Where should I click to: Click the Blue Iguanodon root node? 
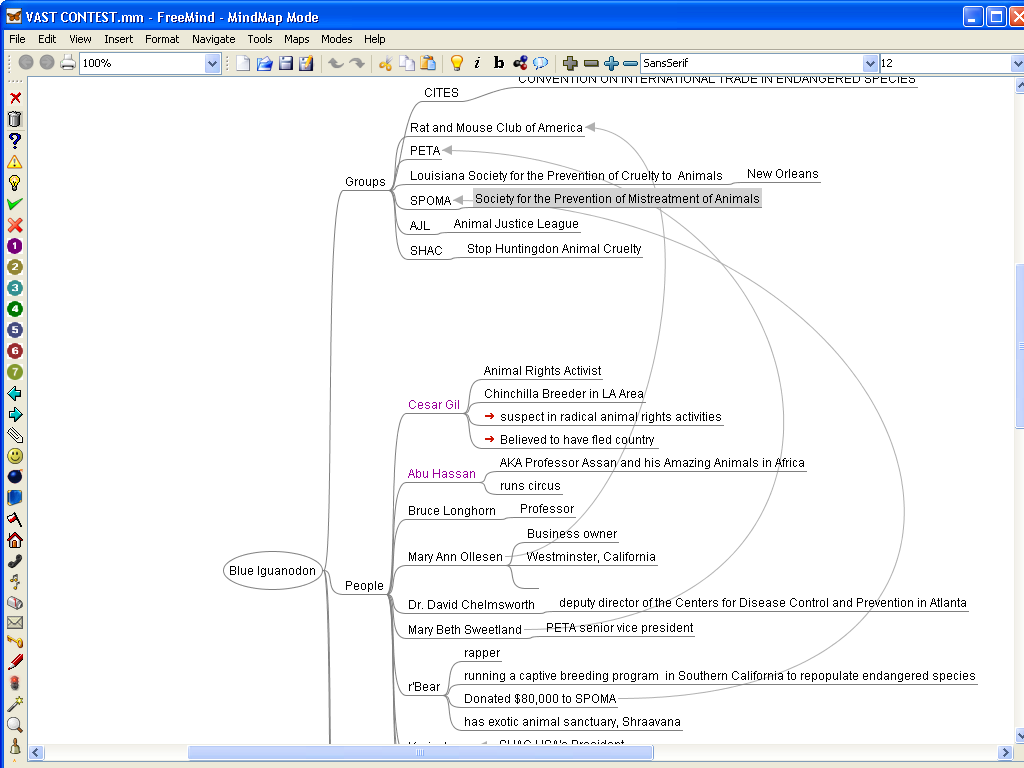272,571
